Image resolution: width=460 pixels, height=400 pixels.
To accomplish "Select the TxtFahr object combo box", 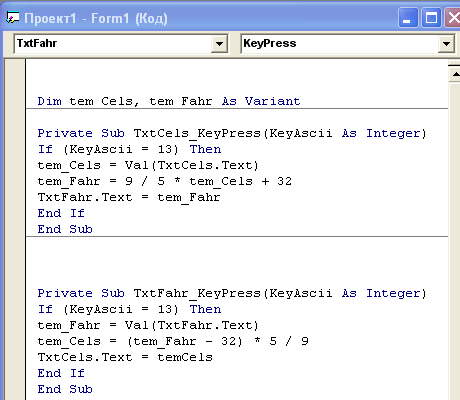I will (x=121, y=44).
